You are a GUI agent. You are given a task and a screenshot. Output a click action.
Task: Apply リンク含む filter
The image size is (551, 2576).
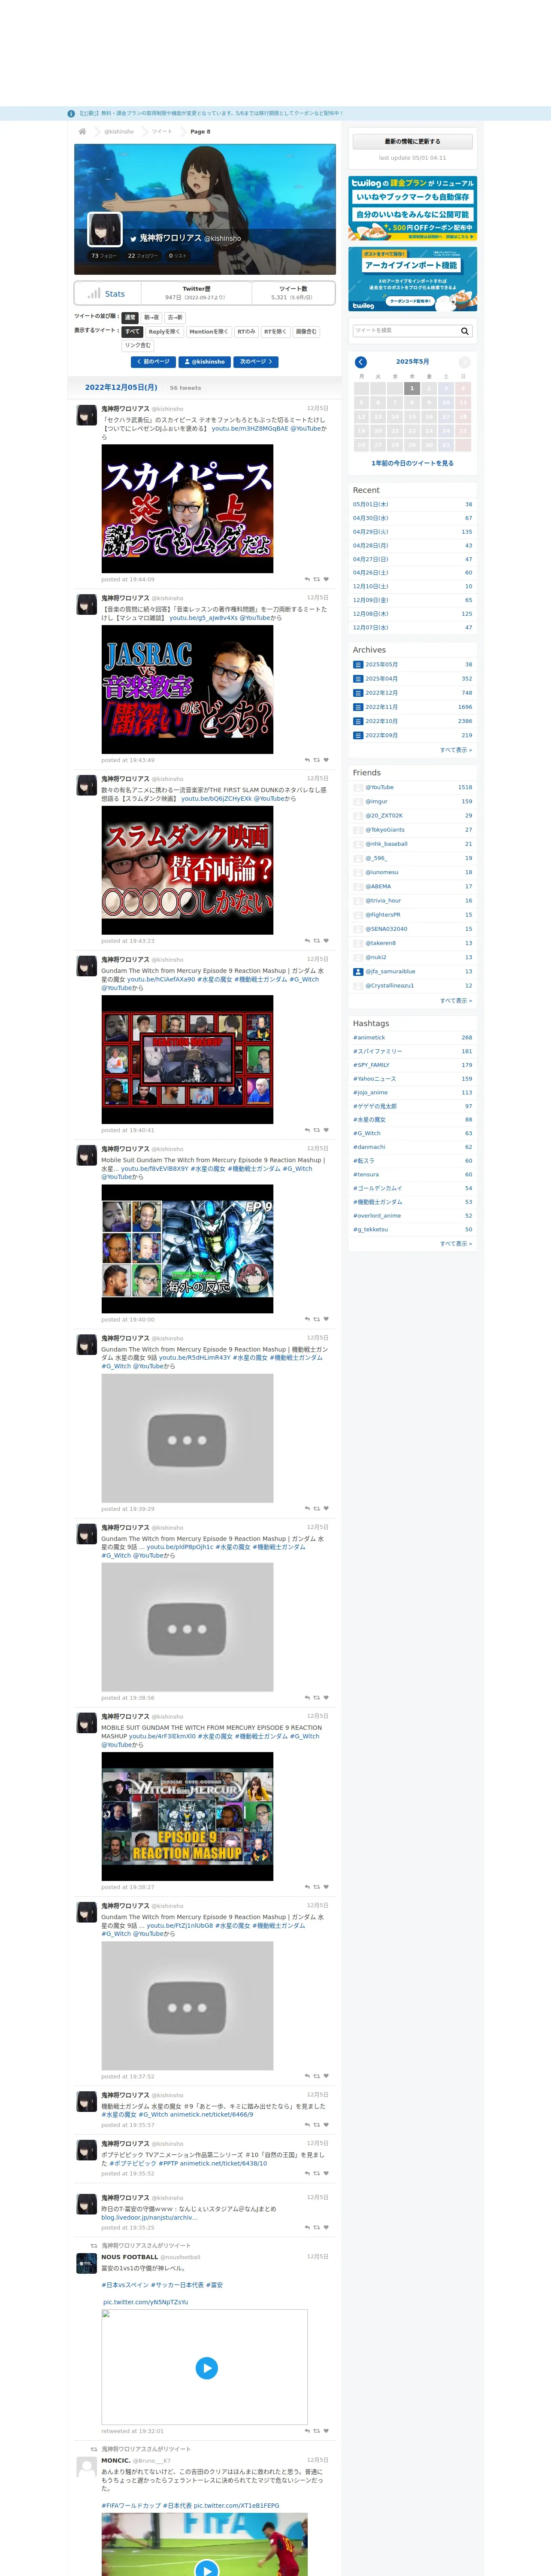(x=138, y=345)
